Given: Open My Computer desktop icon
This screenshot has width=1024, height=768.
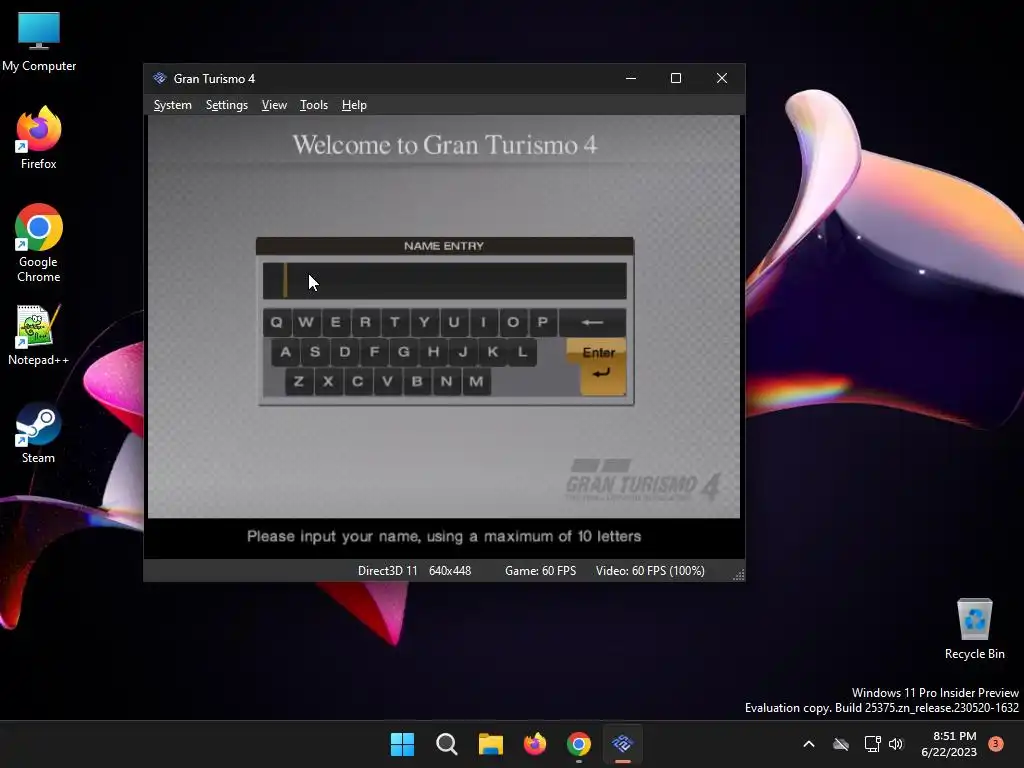Looking at the screenshot, I should tap(39, 42).
